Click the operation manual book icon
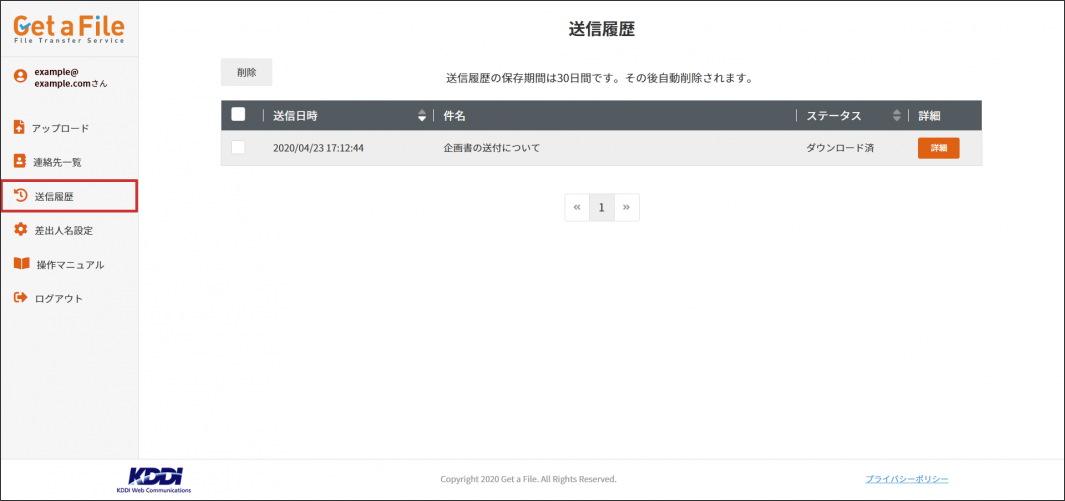1065x501 pixels. tap(20, 264)
